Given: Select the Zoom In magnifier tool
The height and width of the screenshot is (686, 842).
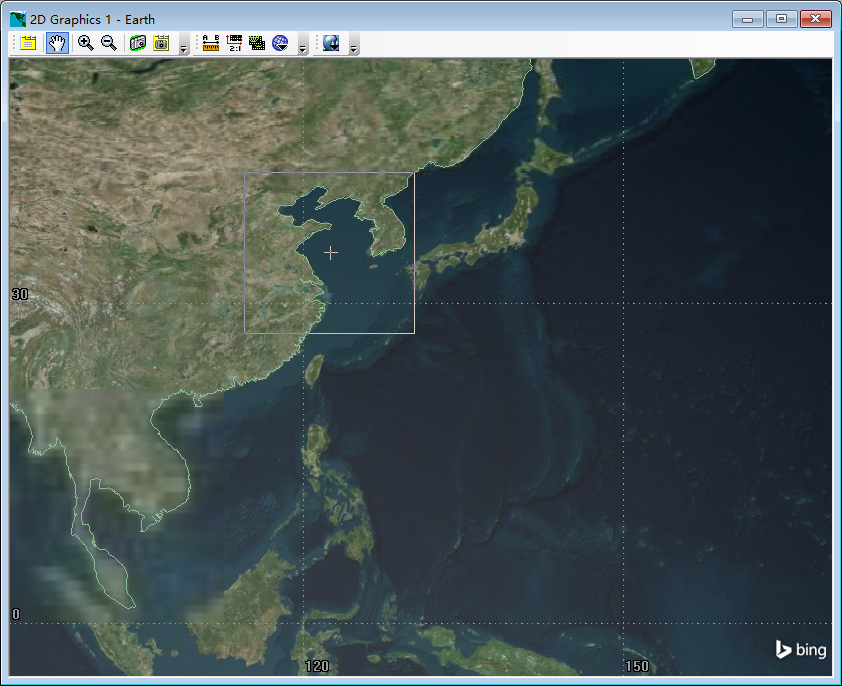Looking at the screenshot, I should tap(85, 43).
